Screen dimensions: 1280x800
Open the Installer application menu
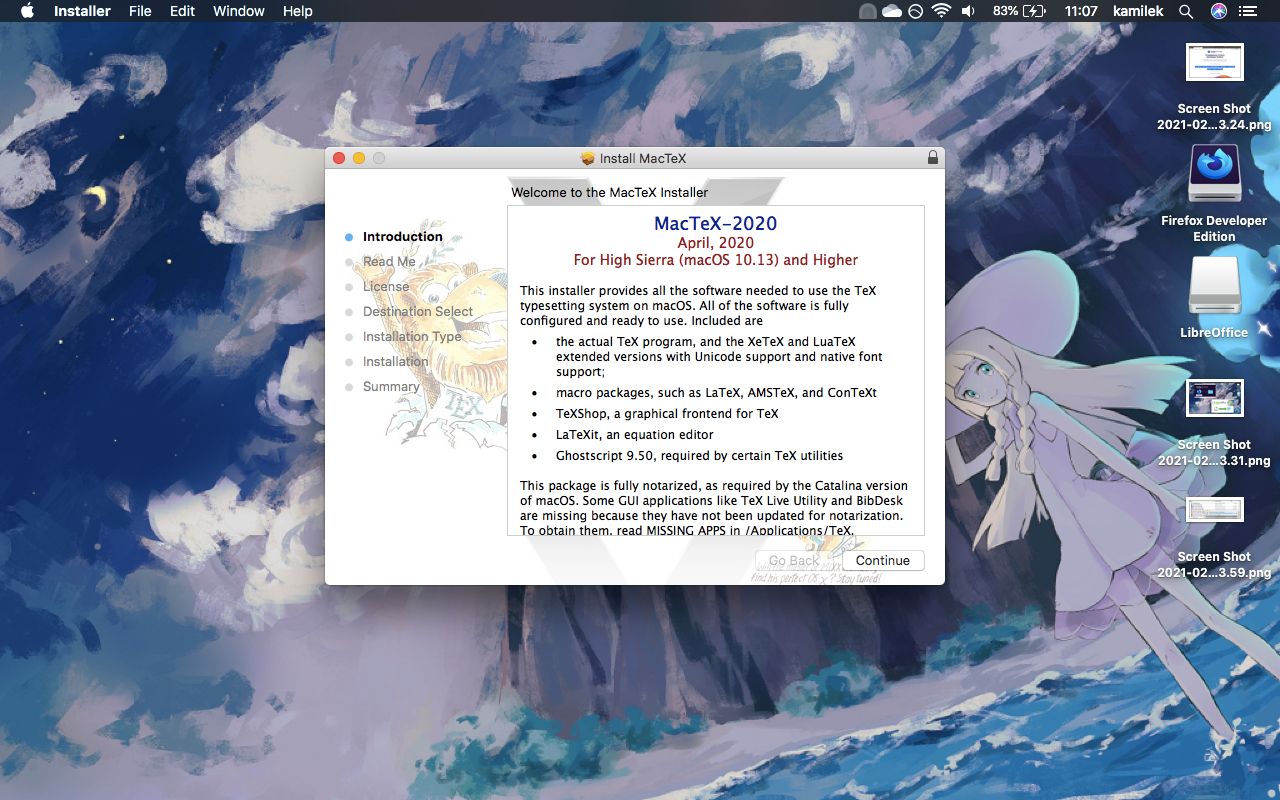click(82, 11)
